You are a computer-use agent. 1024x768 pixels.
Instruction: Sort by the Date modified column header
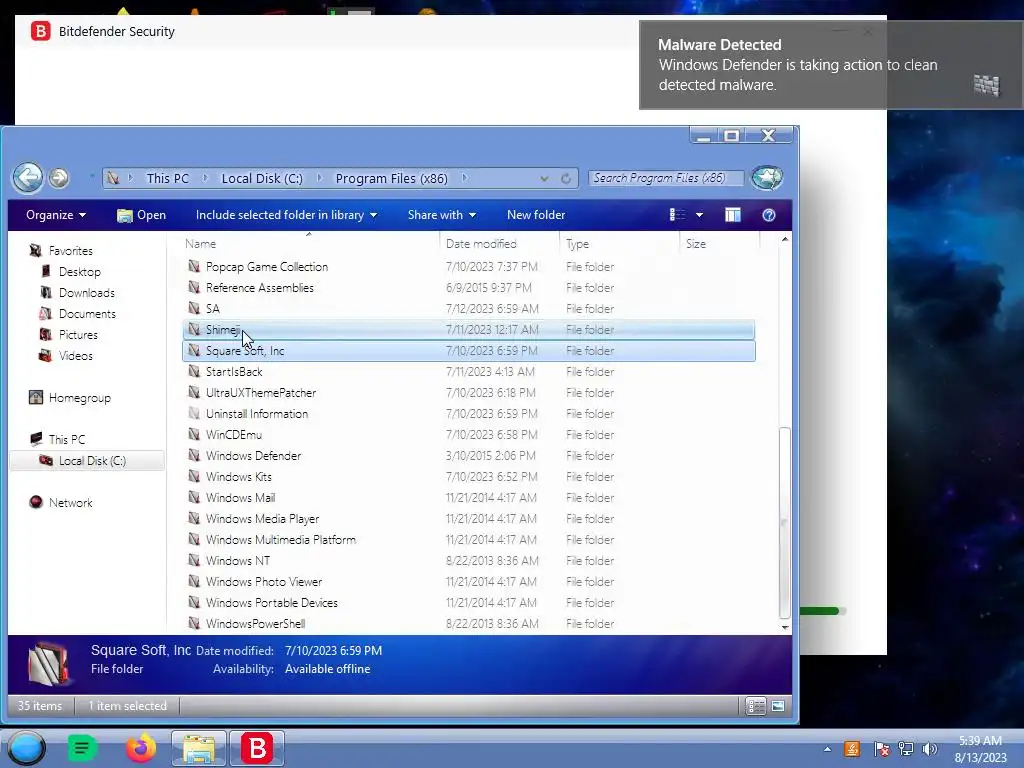click(x=481, y=244)
